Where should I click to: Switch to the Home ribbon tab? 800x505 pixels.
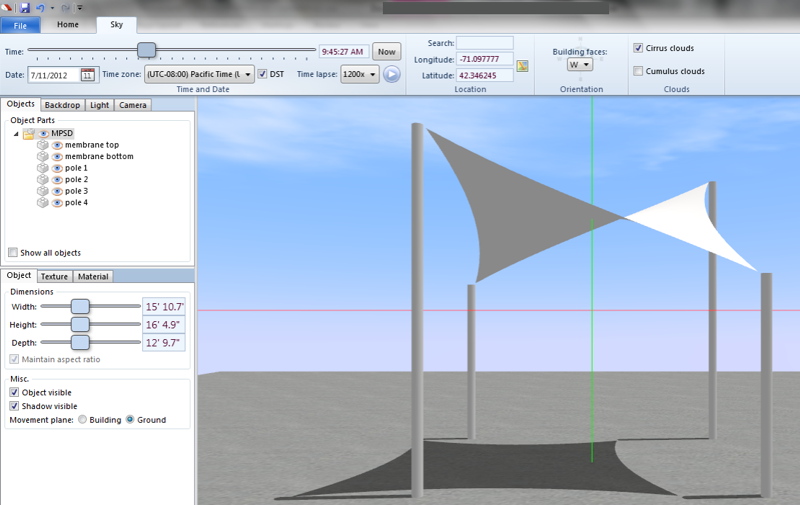[x=68, y=23]
